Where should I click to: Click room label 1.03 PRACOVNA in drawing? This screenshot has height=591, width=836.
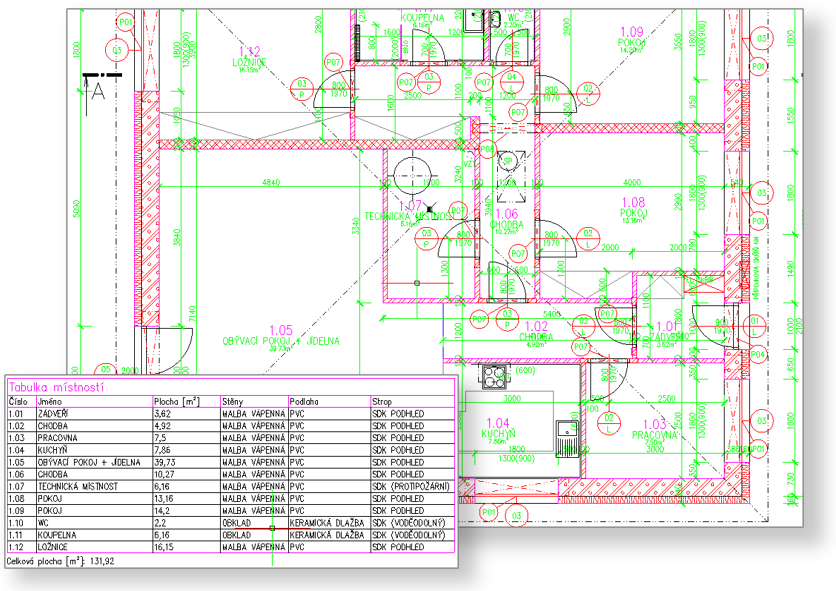(x=655, y=432)
